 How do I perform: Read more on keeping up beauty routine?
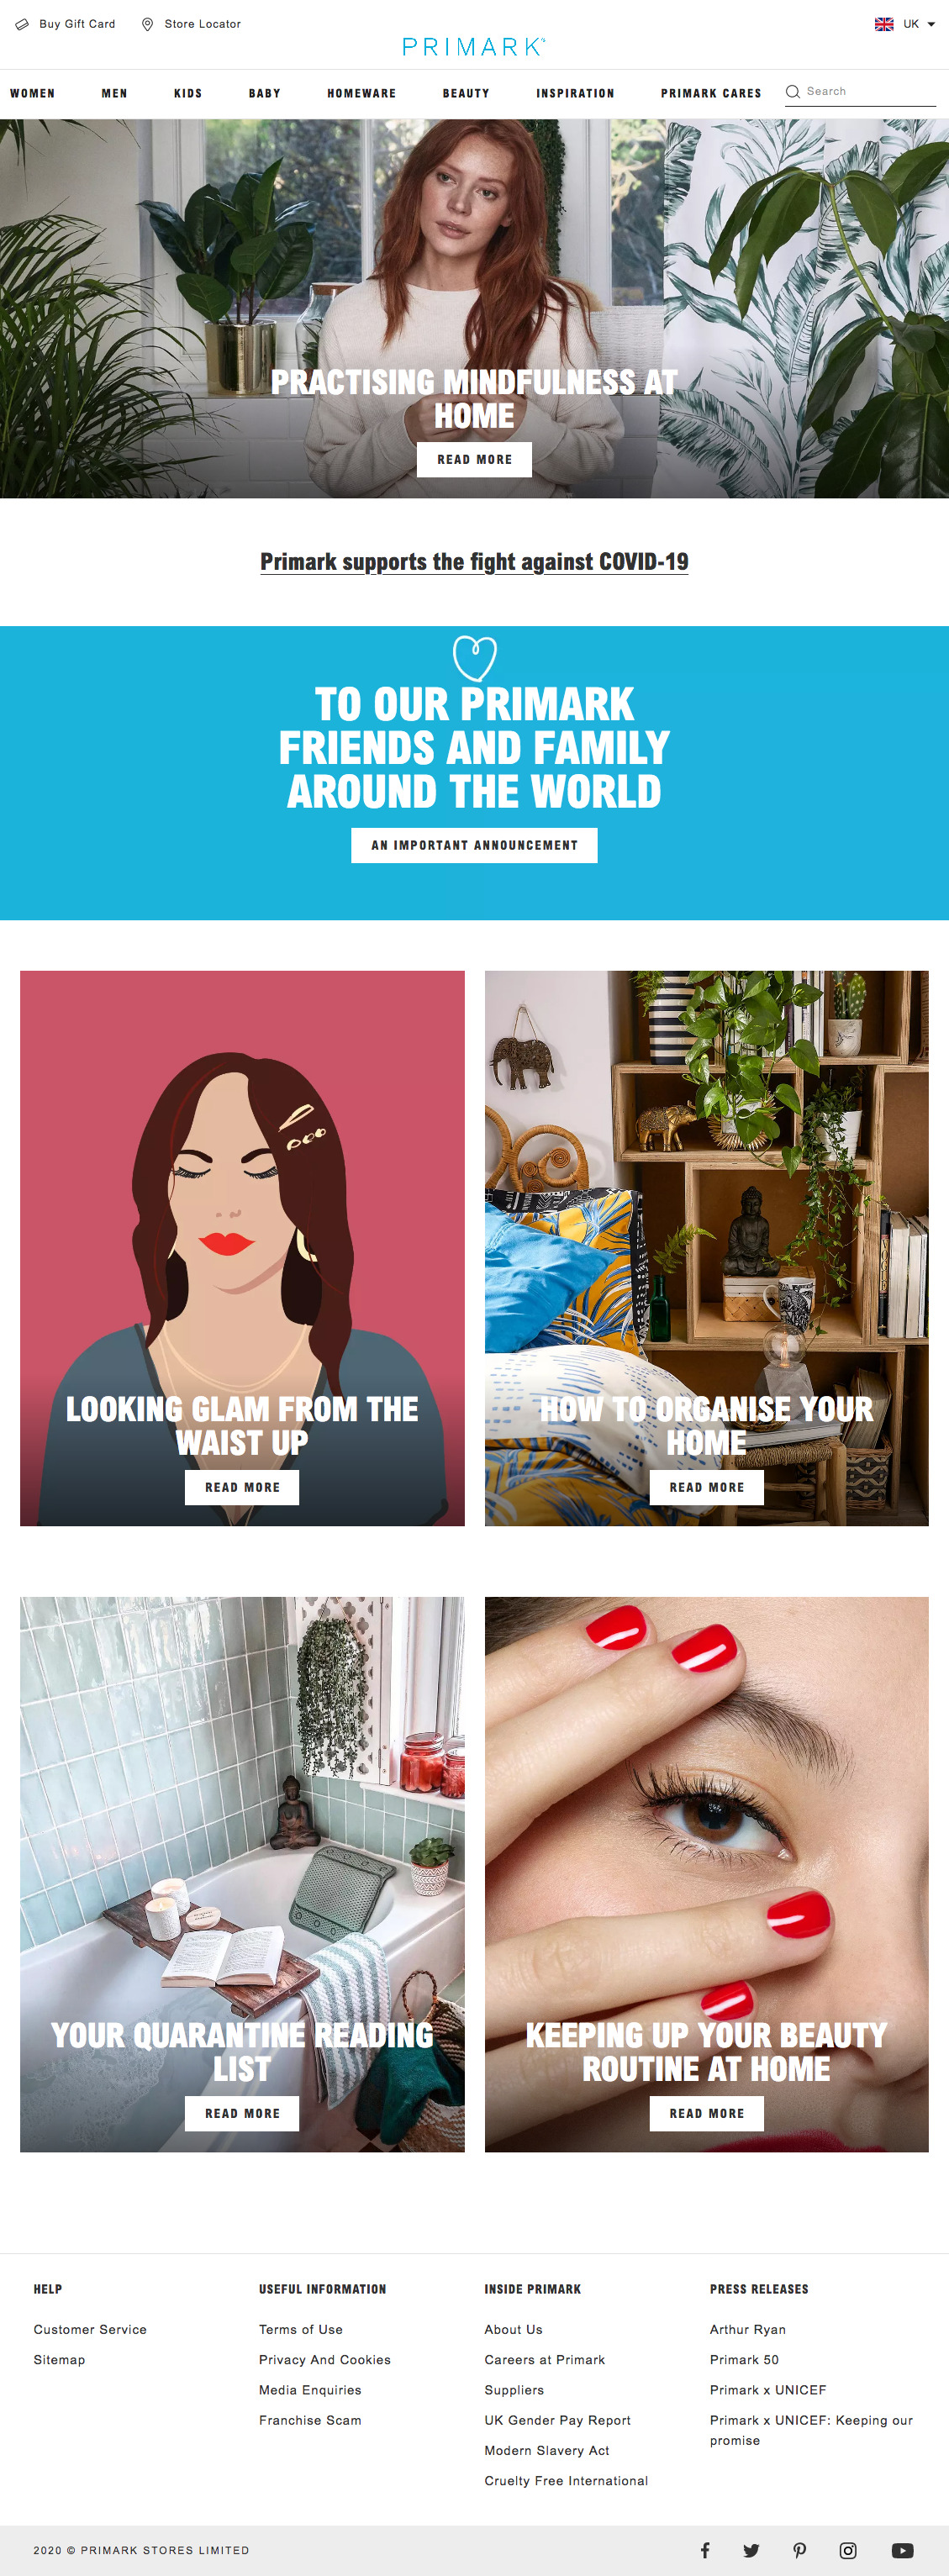(707, 2113)
